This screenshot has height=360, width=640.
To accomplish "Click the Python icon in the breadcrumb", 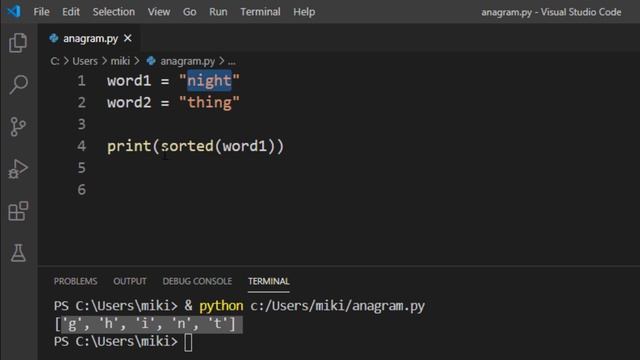I will (x=151, y=61).
